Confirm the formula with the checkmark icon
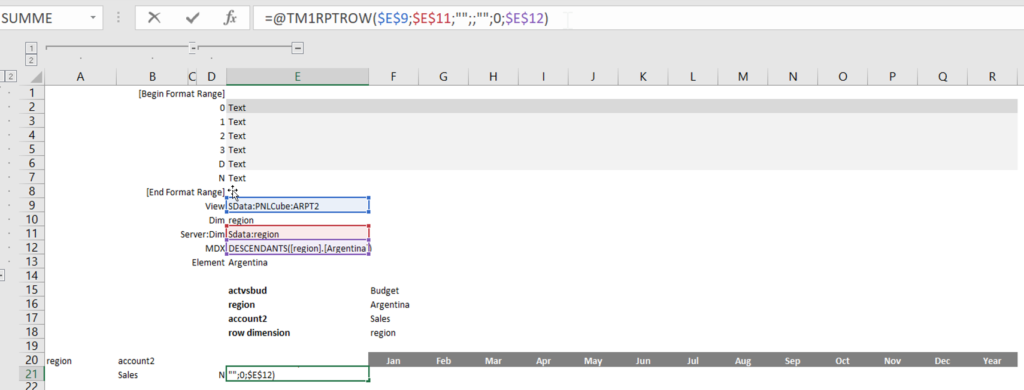 point(192,18)
